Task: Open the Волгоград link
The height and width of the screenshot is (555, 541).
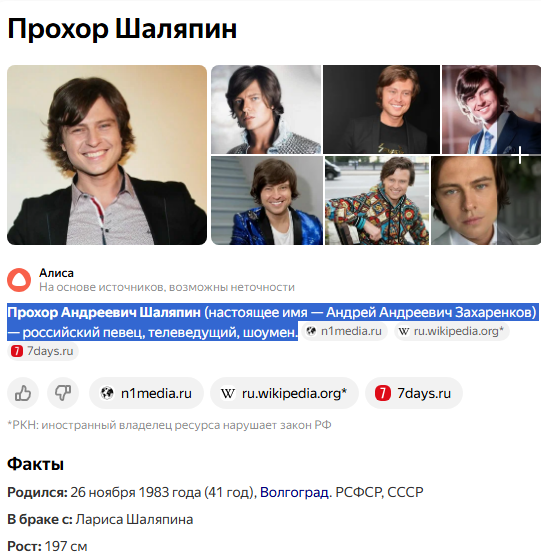Action: 294,492
